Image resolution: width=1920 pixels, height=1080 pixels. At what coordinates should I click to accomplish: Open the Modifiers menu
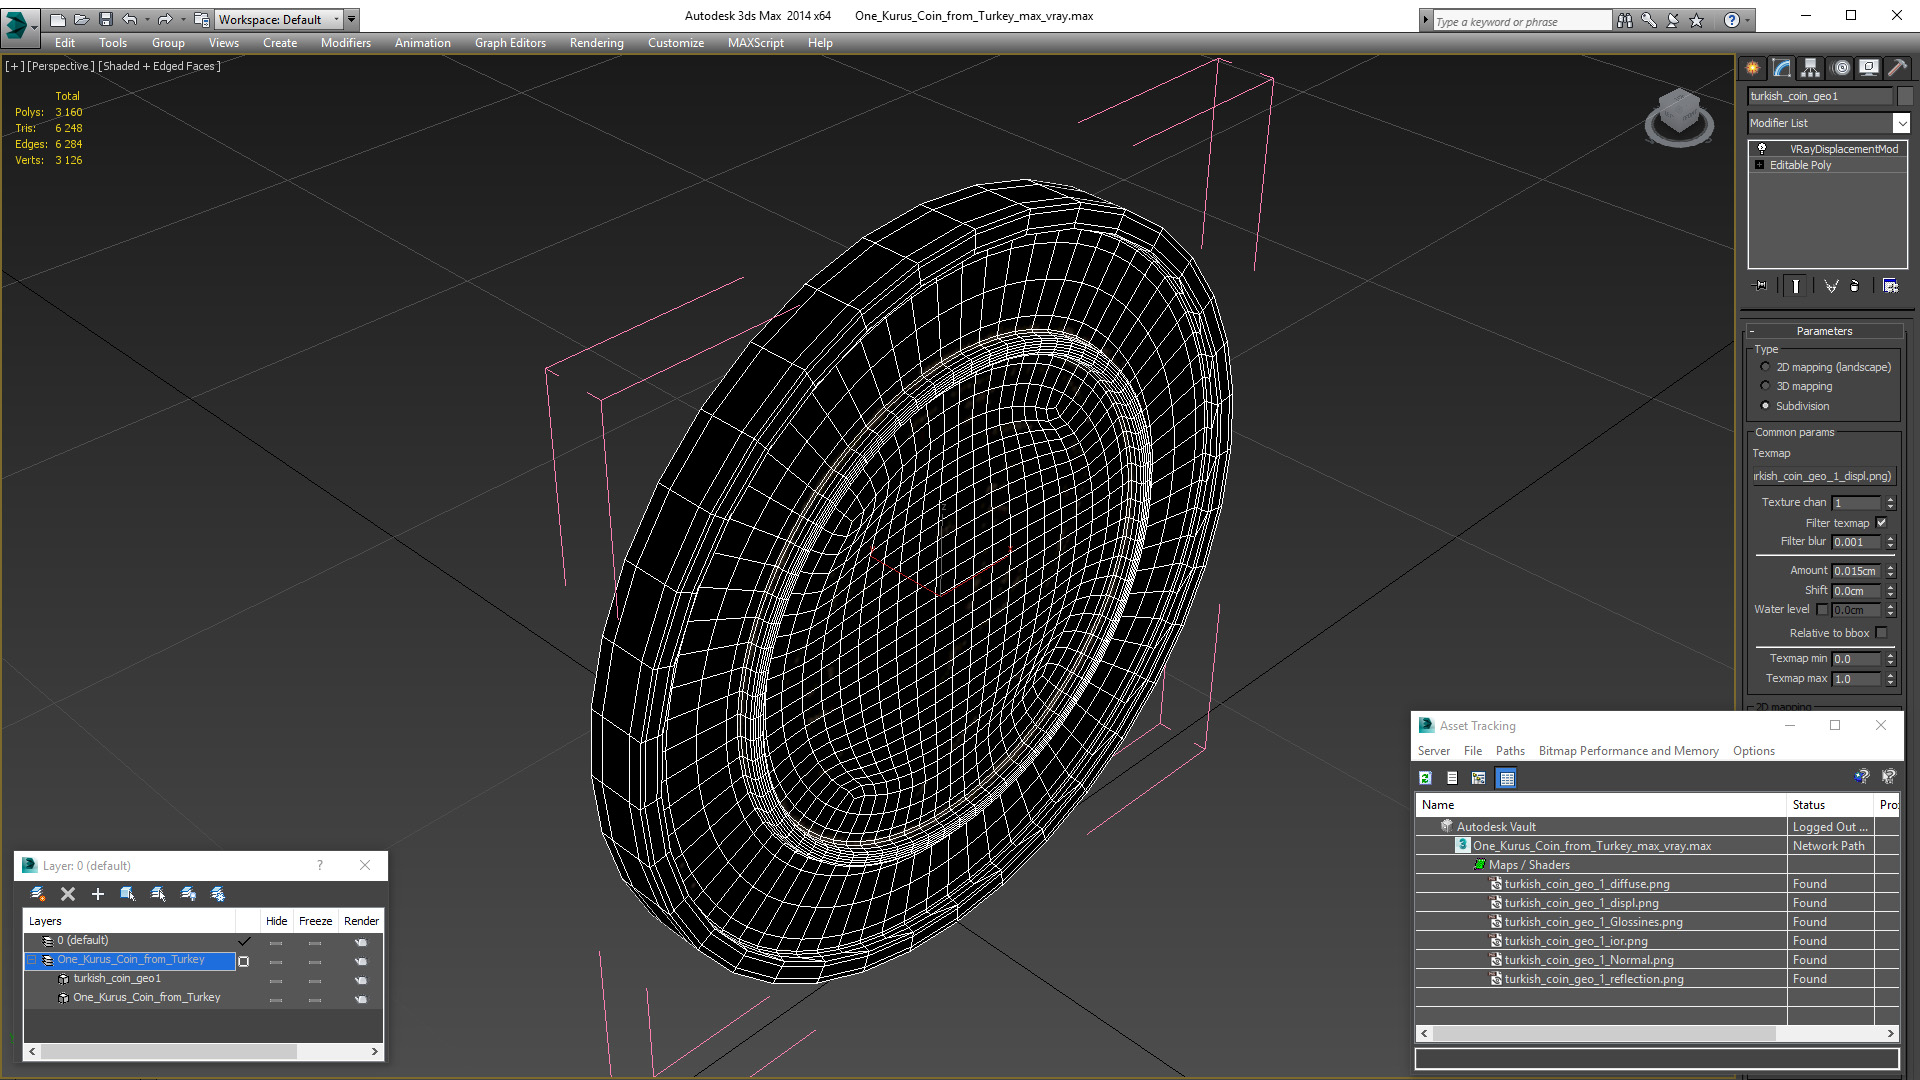point(345,43)
